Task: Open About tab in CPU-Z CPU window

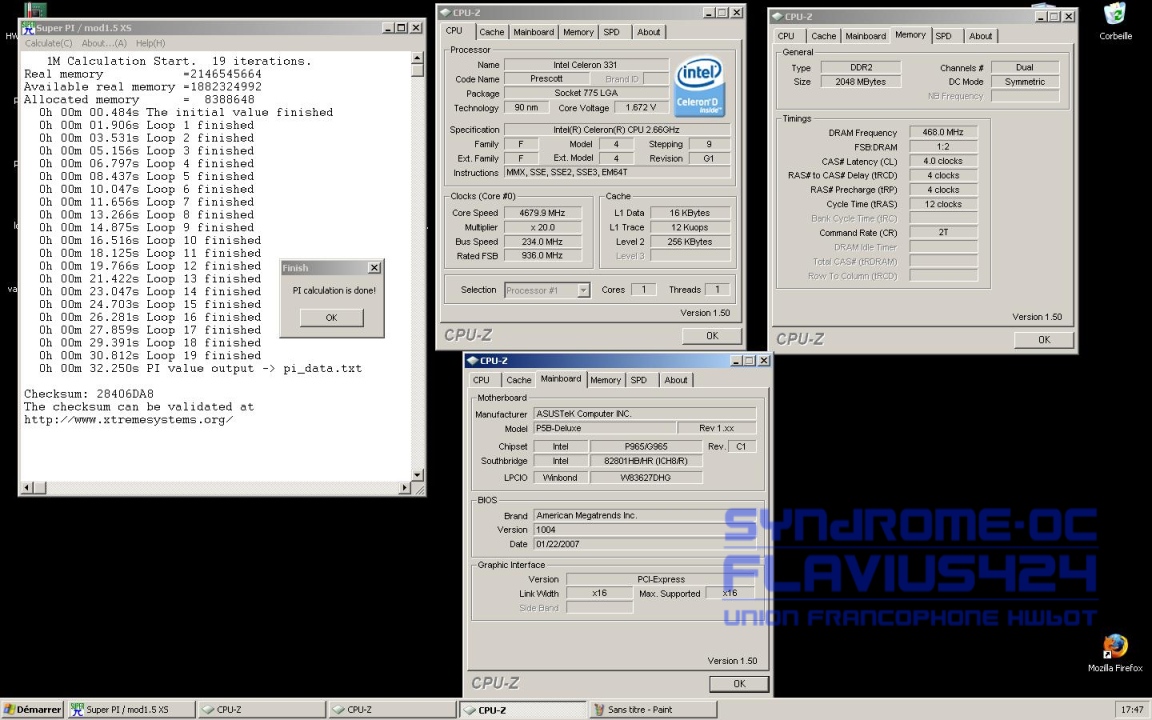Action: (x=648, y=32)
